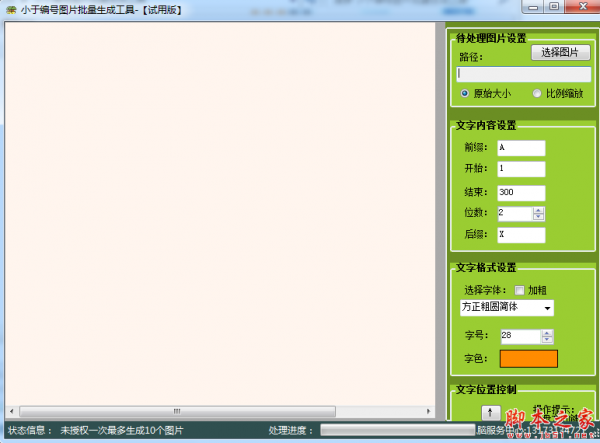600x443 pixels.
Task: Click the 结束 end number field
Action: [x=521, y=193]
